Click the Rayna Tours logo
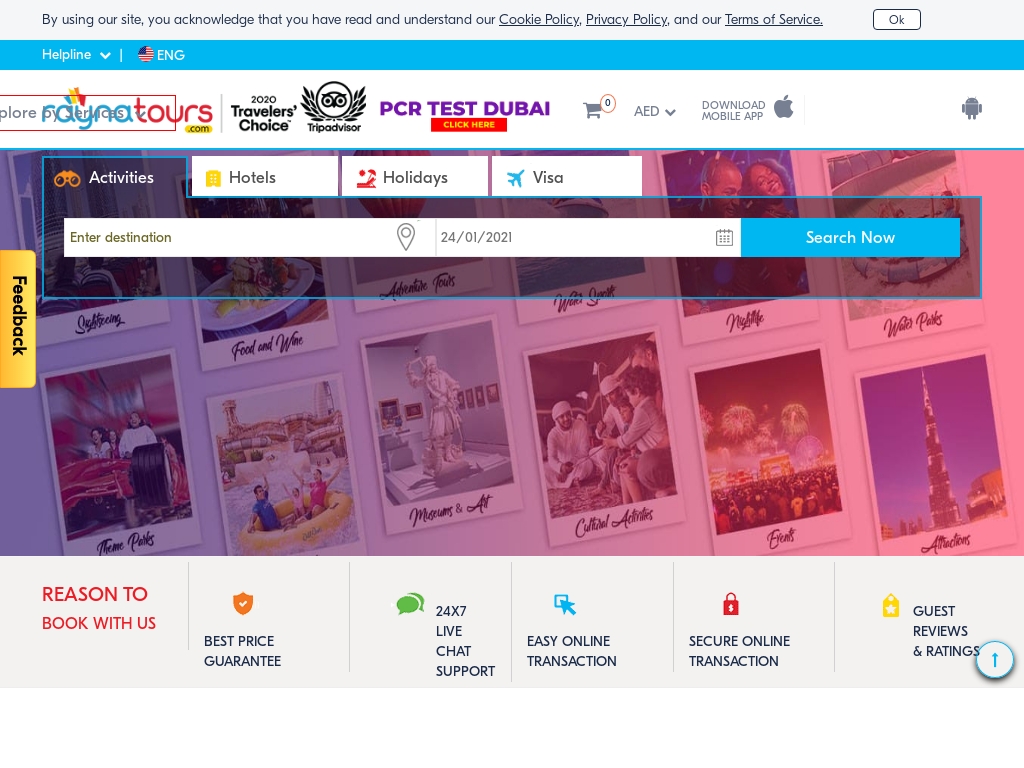This screenshot has height=768, width=1024. point(127,110)
